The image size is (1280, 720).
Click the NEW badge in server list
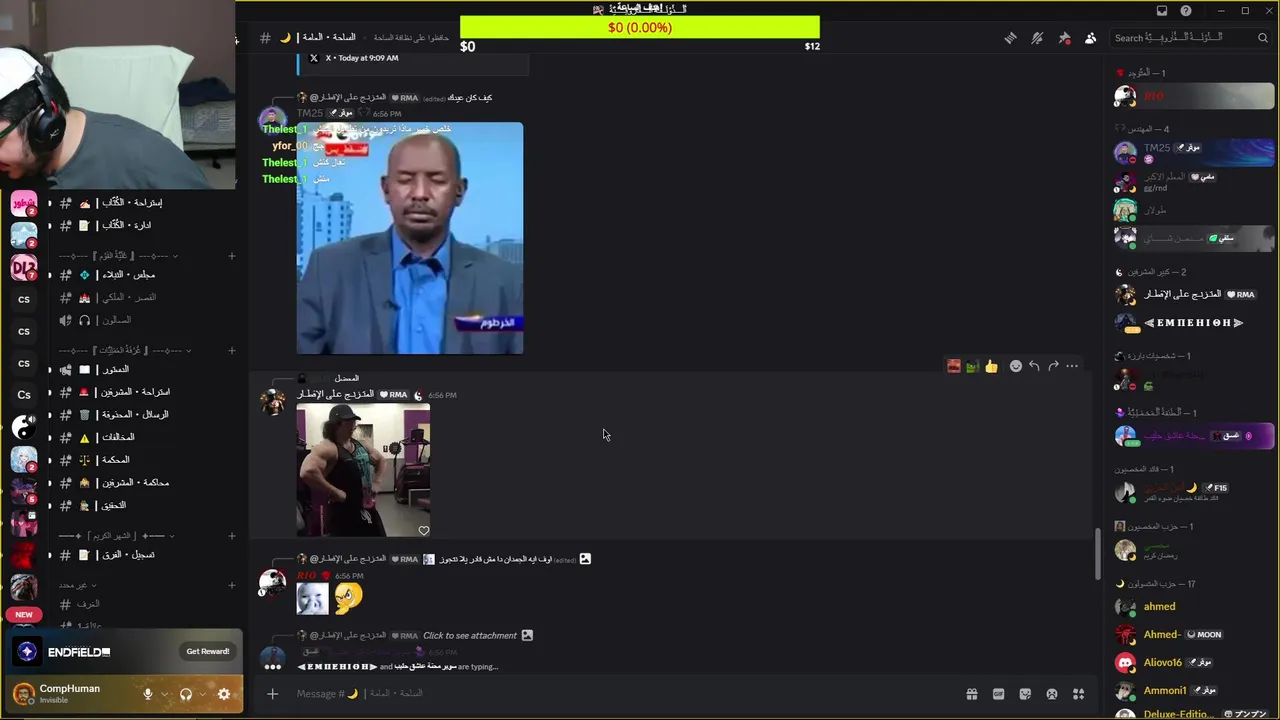[x=24, y=615]
